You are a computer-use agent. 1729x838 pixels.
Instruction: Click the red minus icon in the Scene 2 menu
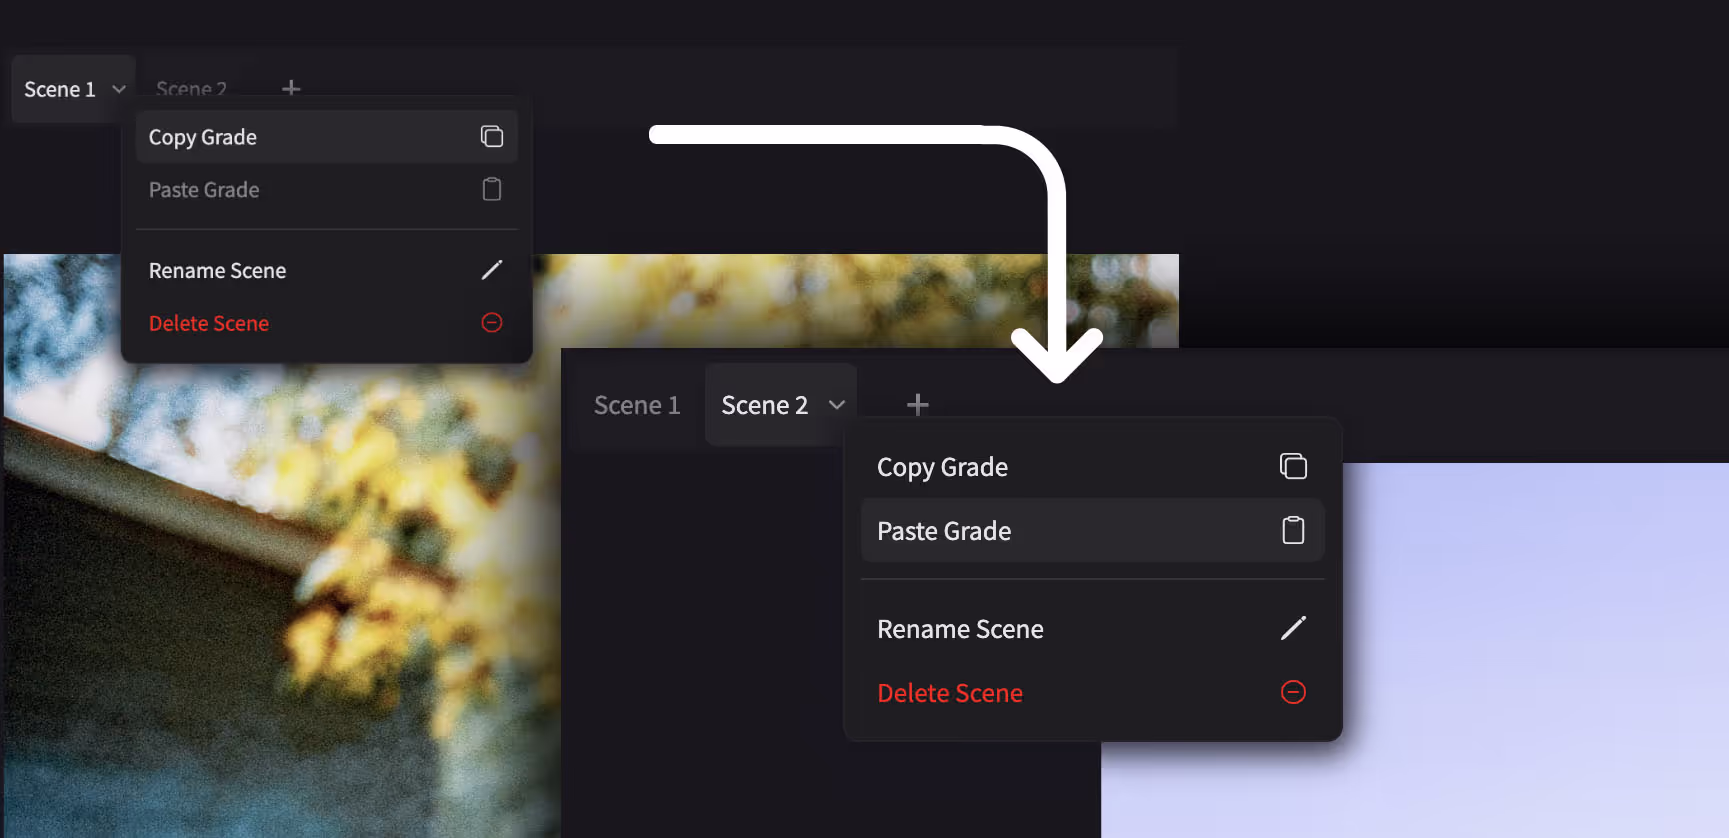coord(1293,692)
